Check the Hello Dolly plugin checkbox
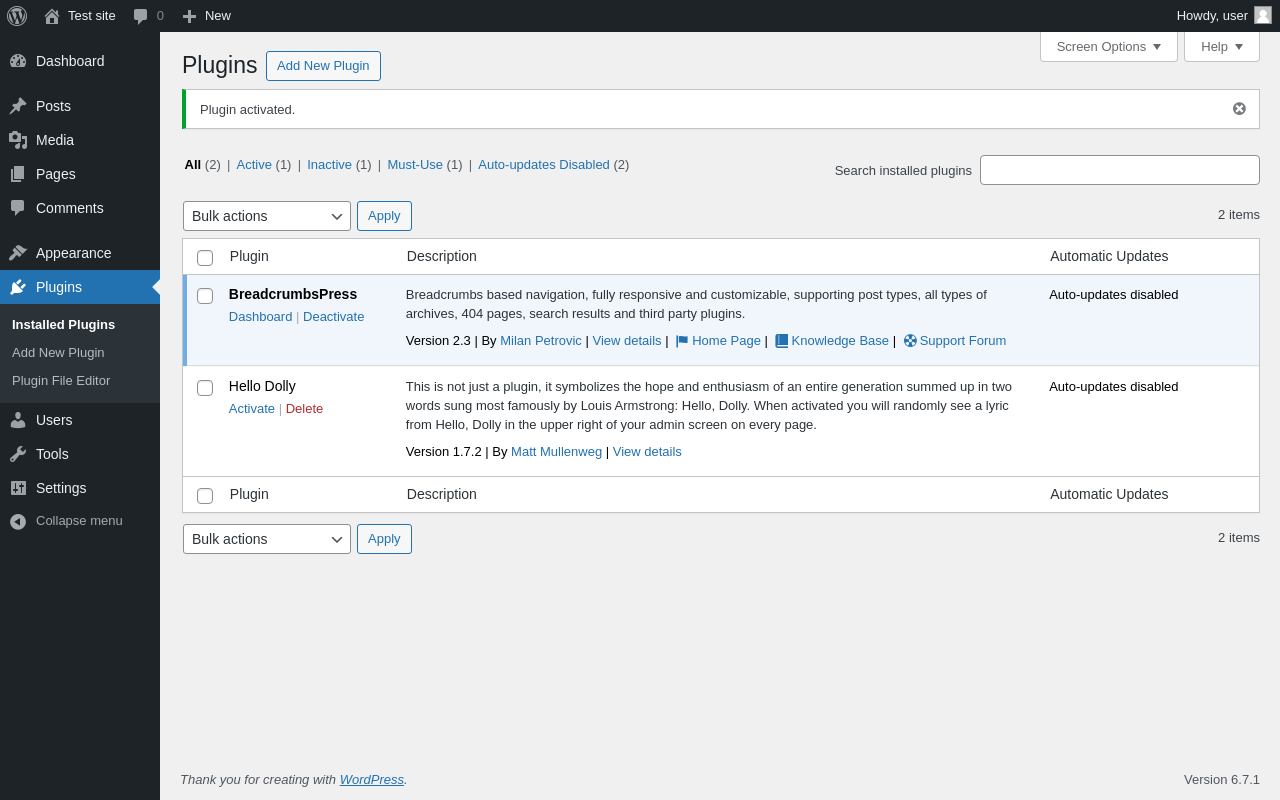This screenshot has width=1280, height=800. click(205, 388)
